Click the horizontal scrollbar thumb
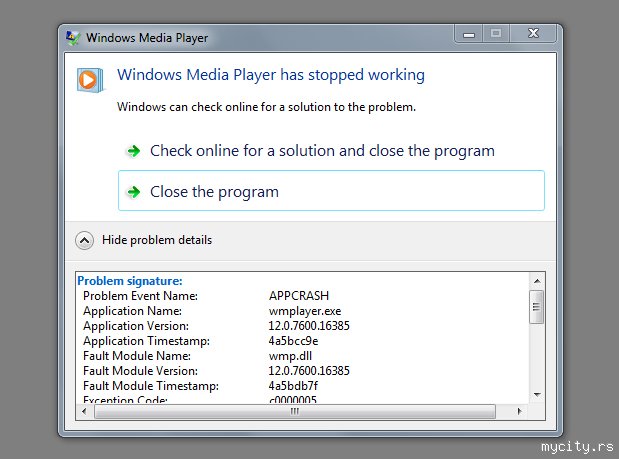The width and height of the screenshot is (619, 459). (294, 411)
